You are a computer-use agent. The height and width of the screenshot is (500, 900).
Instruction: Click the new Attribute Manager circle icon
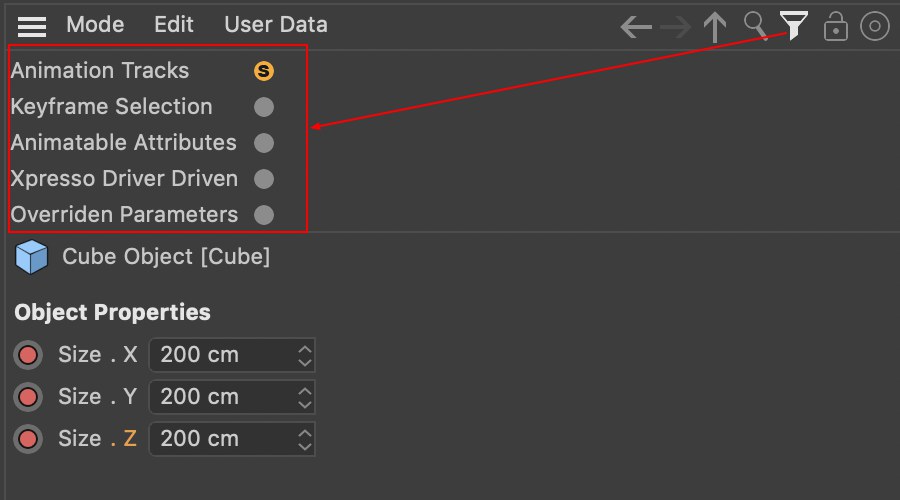click(875, 26)
